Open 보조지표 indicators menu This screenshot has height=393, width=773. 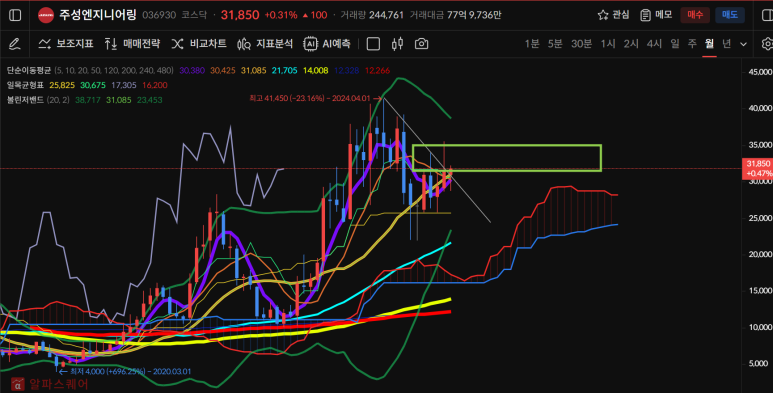[66, 44]
